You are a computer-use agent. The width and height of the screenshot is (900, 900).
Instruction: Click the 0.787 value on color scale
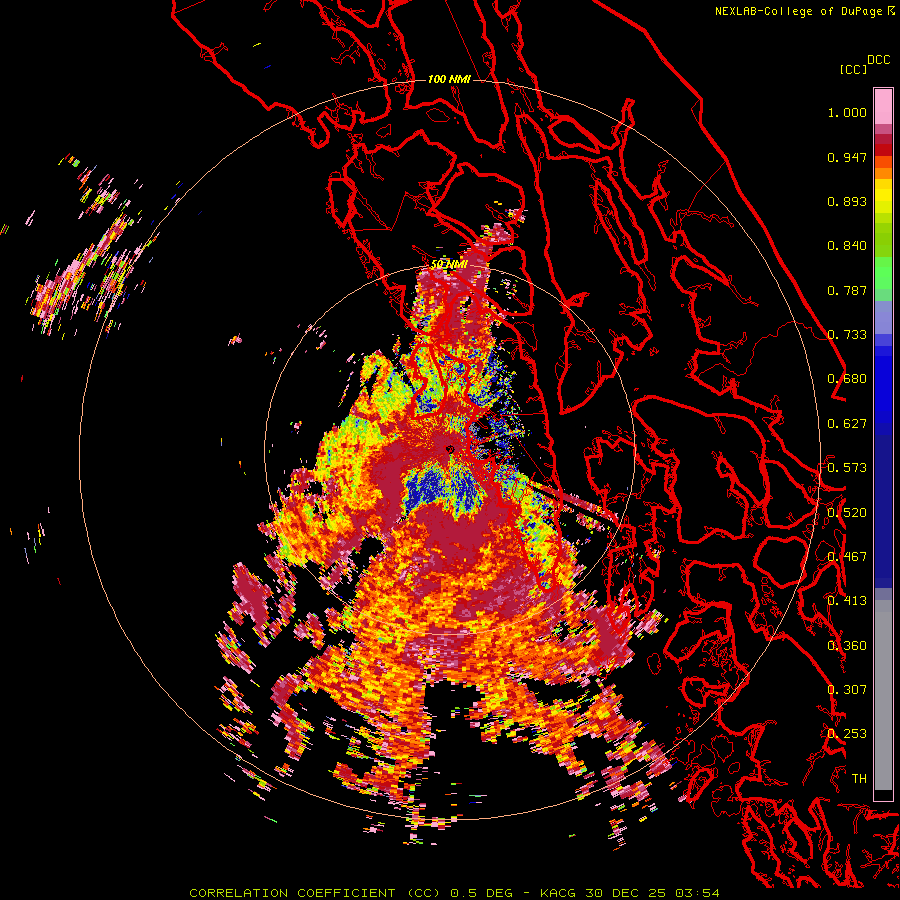847,290
